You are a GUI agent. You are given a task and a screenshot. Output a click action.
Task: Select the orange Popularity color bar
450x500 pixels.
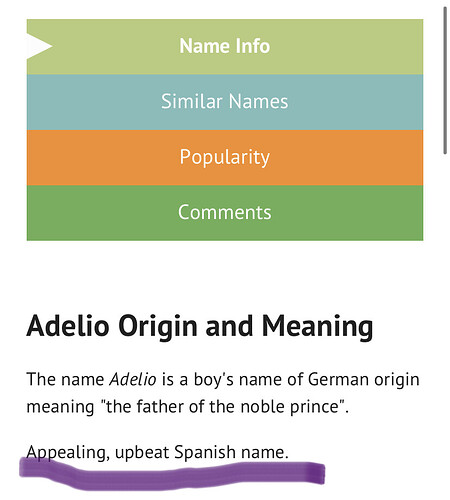pyautogui.click(x=225, y=158)
